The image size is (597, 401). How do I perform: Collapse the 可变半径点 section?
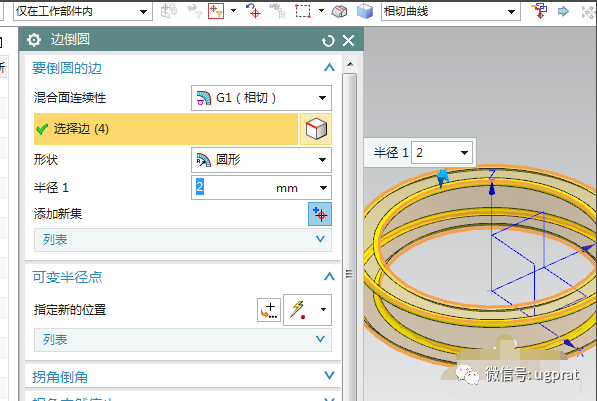[x=329, y=276]
